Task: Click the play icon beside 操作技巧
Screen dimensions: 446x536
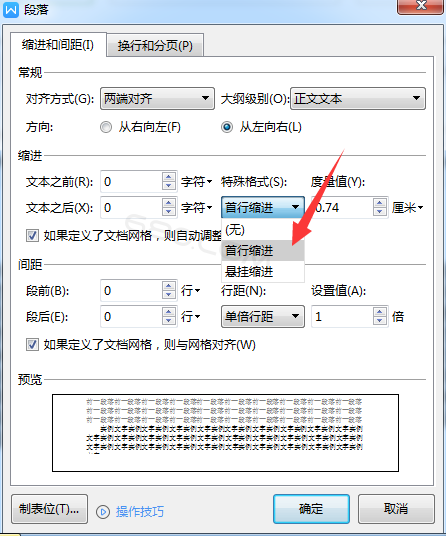Action: coord(103,512)
